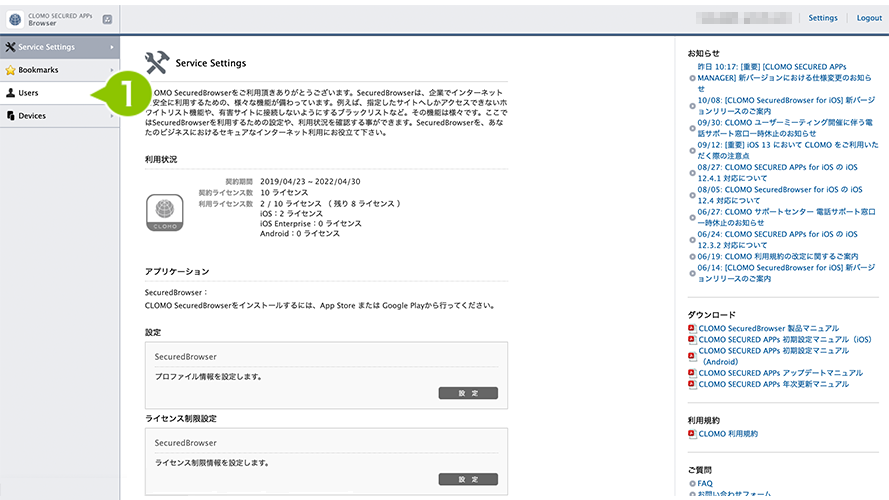
Task: Click bullet icon next to FAQ
Action: [x=692, y=484]
